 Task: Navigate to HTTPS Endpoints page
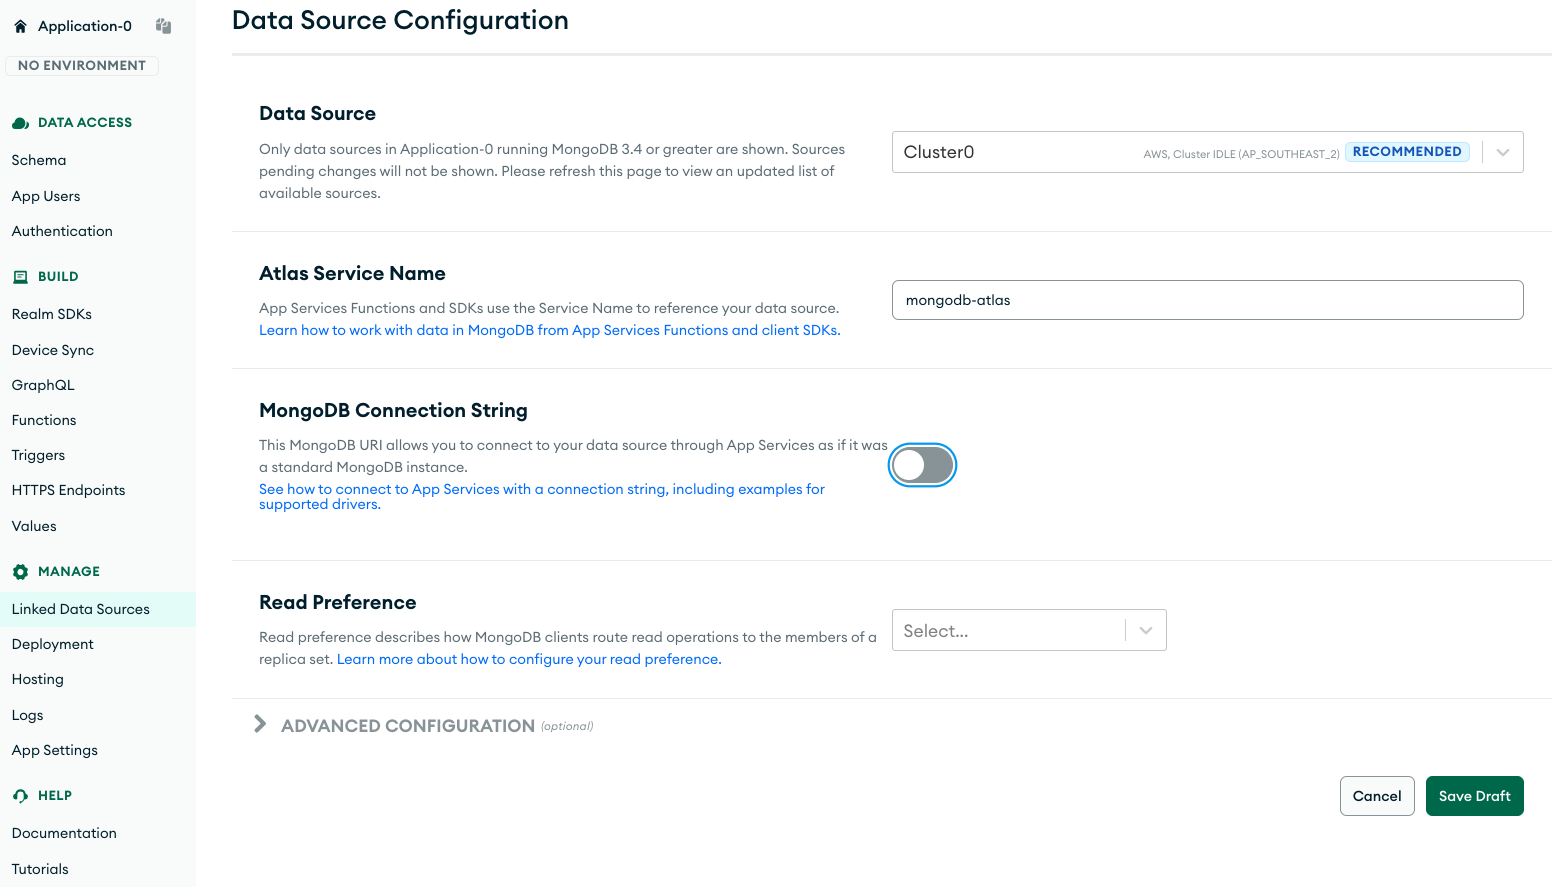68,490
